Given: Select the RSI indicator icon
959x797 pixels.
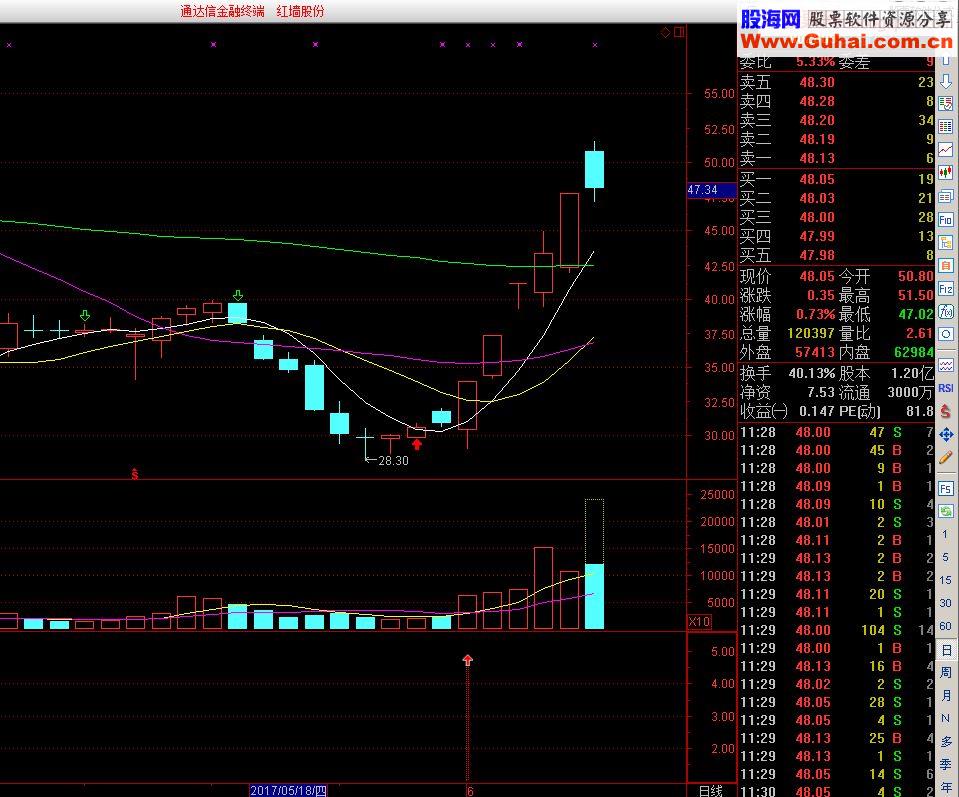Looking at the screenshot, I should [946, 388].
